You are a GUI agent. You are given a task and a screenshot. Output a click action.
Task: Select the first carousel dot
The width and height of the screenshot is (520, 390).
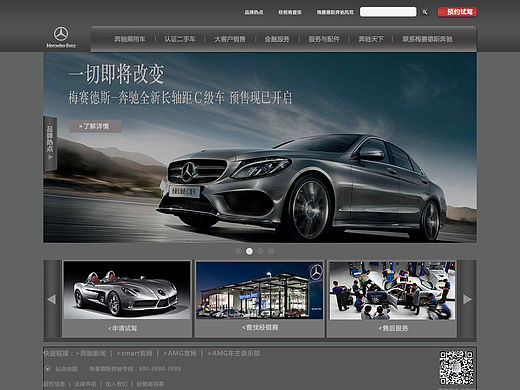[x=239, y=251]
